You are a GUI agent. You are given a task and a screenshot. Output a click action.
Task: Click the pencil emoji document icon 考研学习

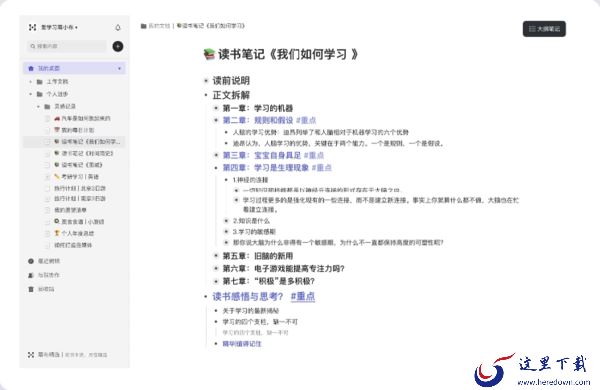tap(57, 176)
